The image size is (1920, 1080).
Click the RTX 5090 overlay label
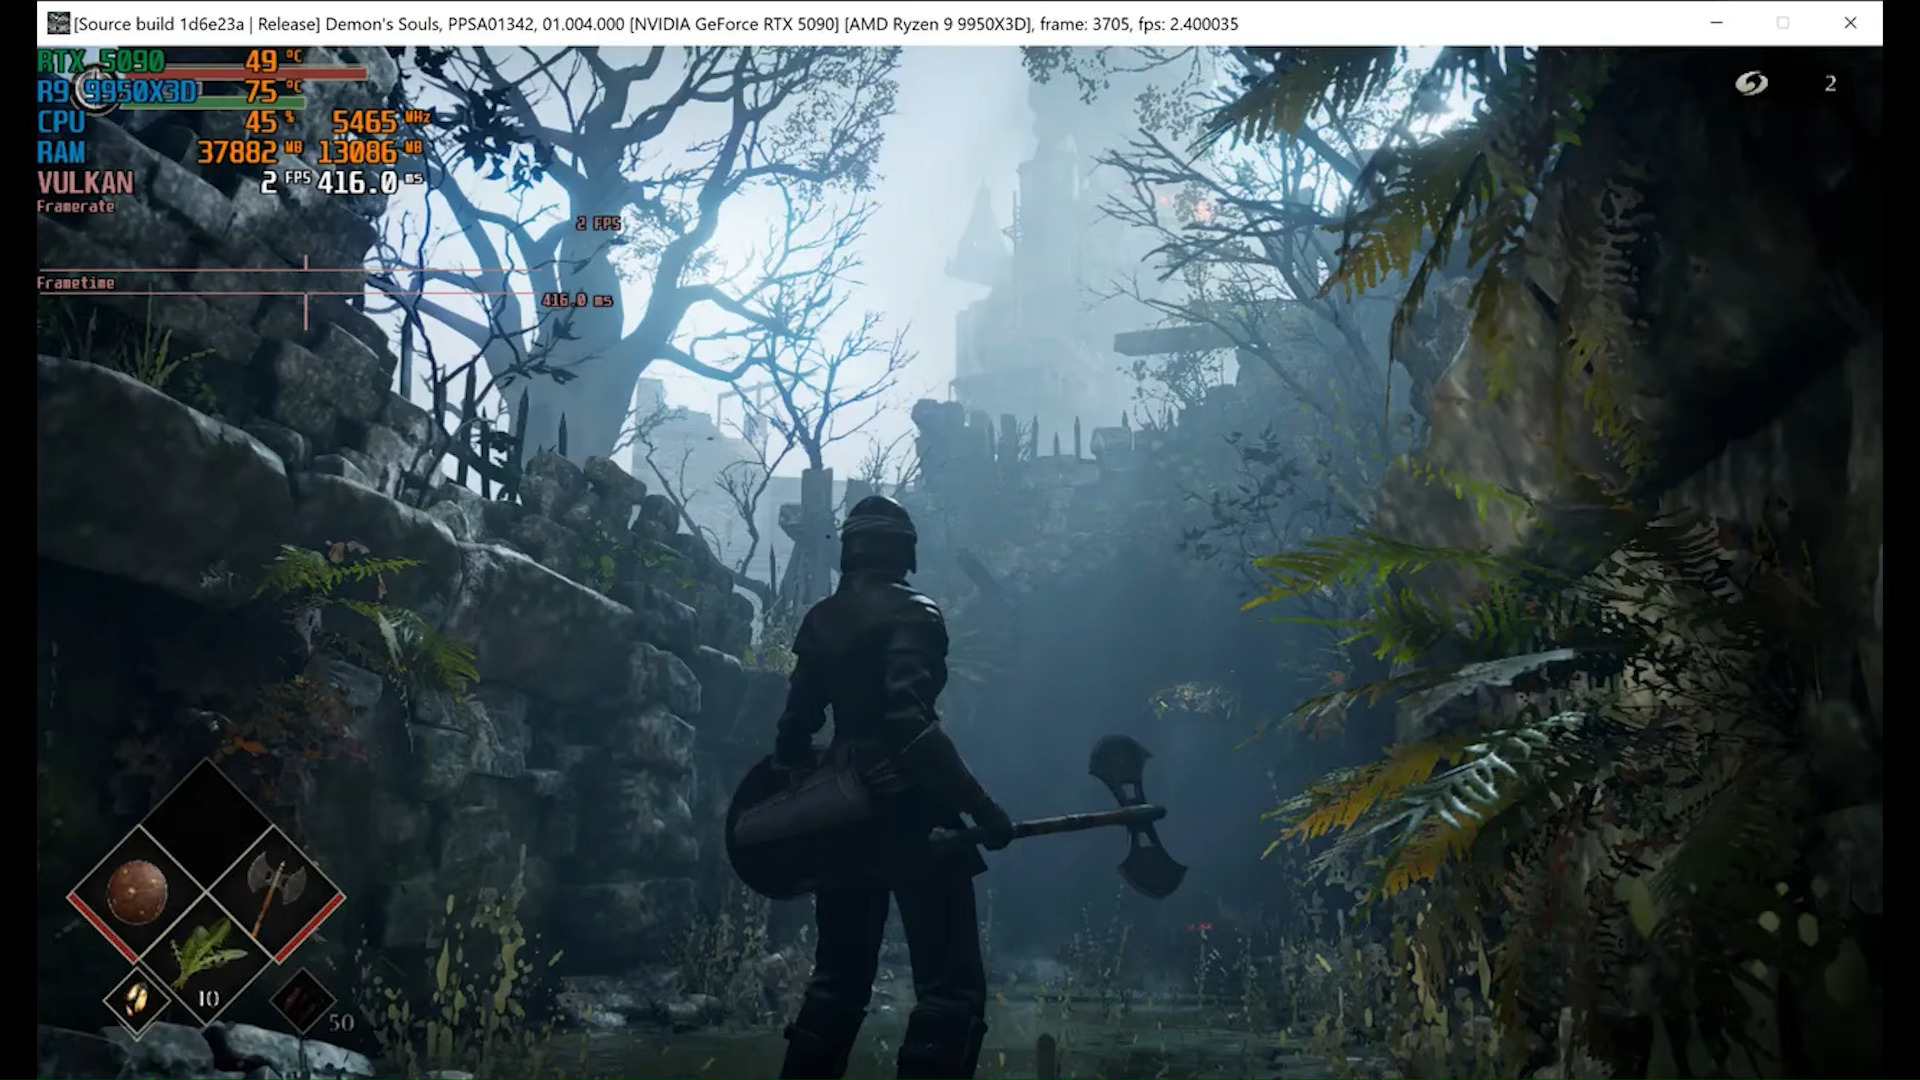coord(101,61)
